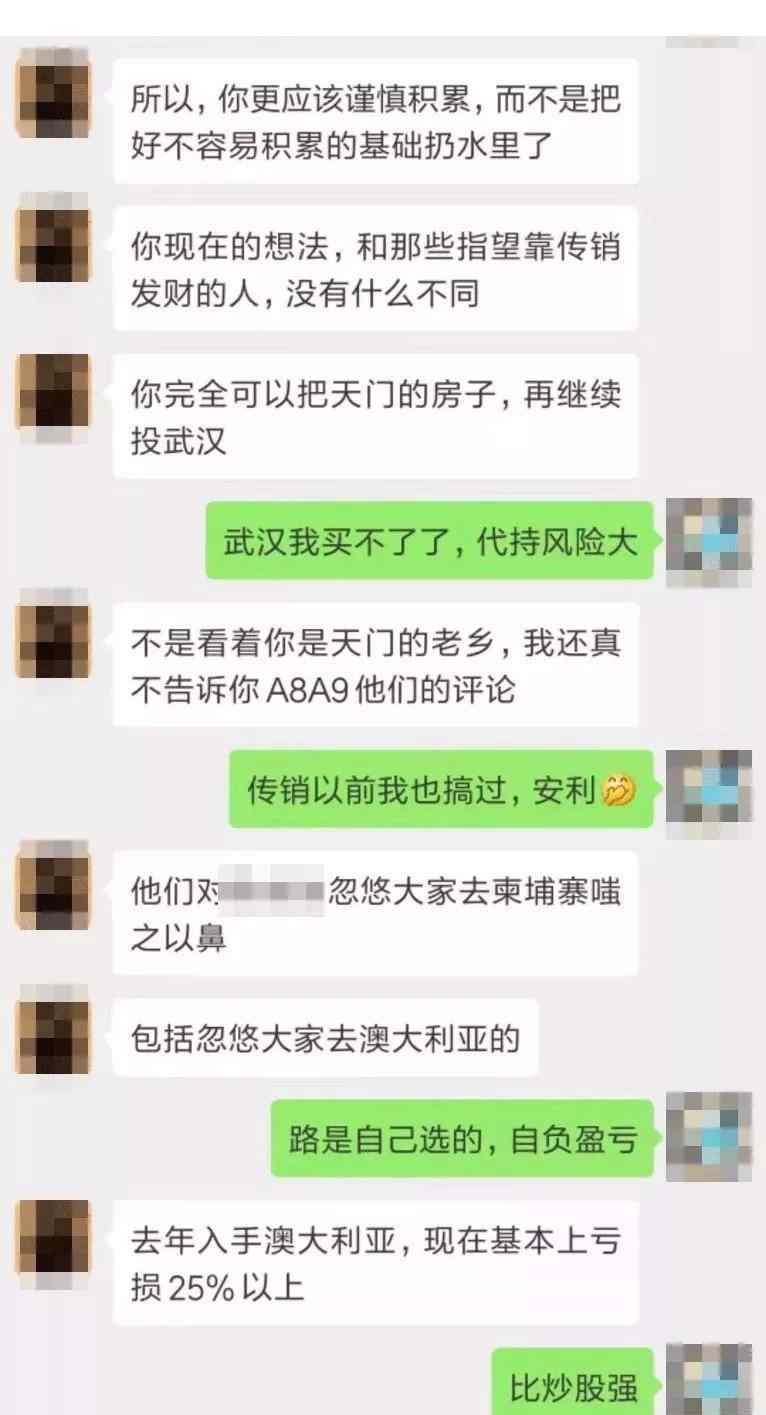Tap green bubble '路是自己选的，自负盈亏'
Image resolution: width=766 pixels, height=1415 pixels.
(463, 1138)
